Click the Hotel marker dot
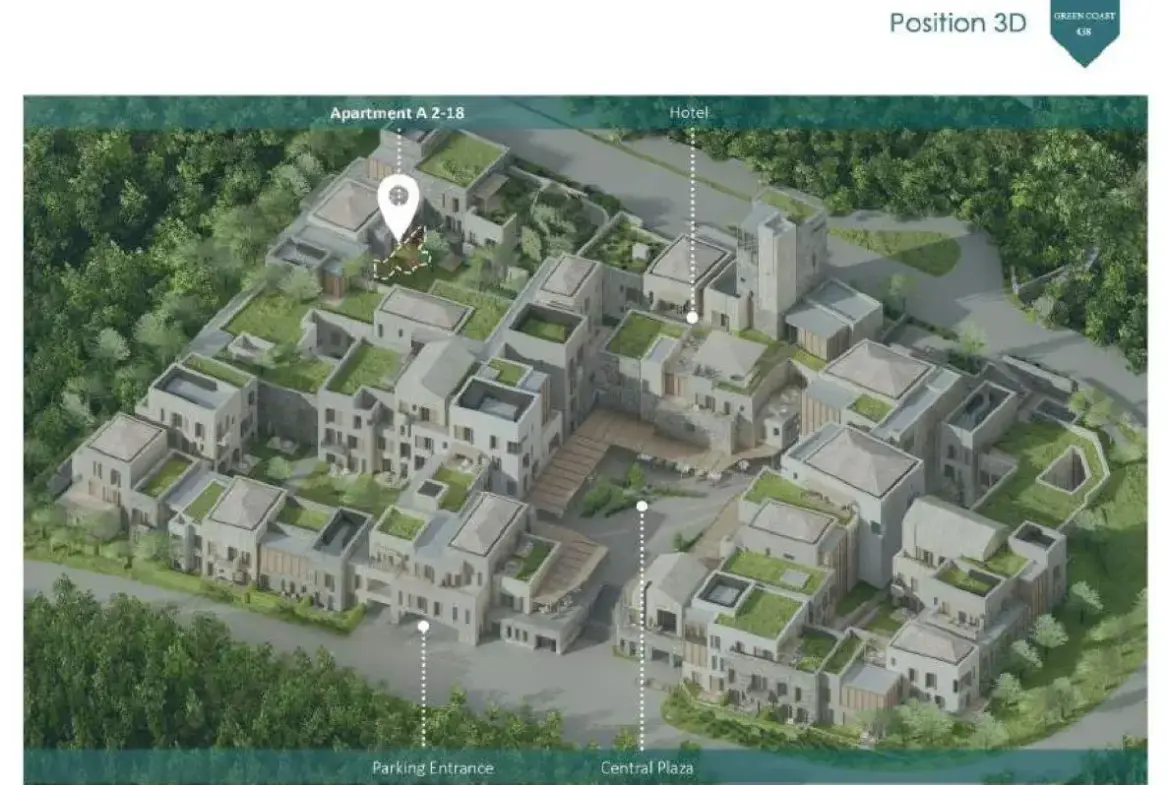This screenshot has width=1170, height=785. click(692, 318)
